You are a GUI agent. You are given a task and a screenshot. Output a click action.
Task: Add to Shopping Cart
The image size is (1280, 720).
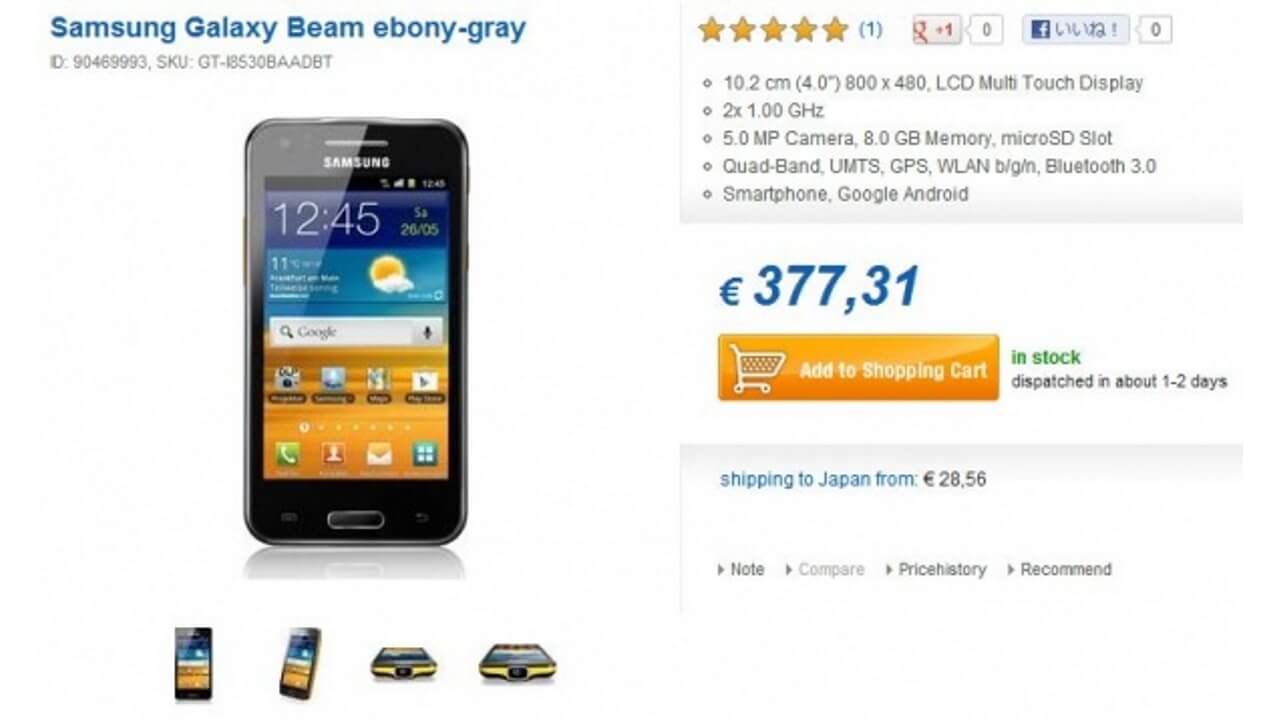[858, 368]
